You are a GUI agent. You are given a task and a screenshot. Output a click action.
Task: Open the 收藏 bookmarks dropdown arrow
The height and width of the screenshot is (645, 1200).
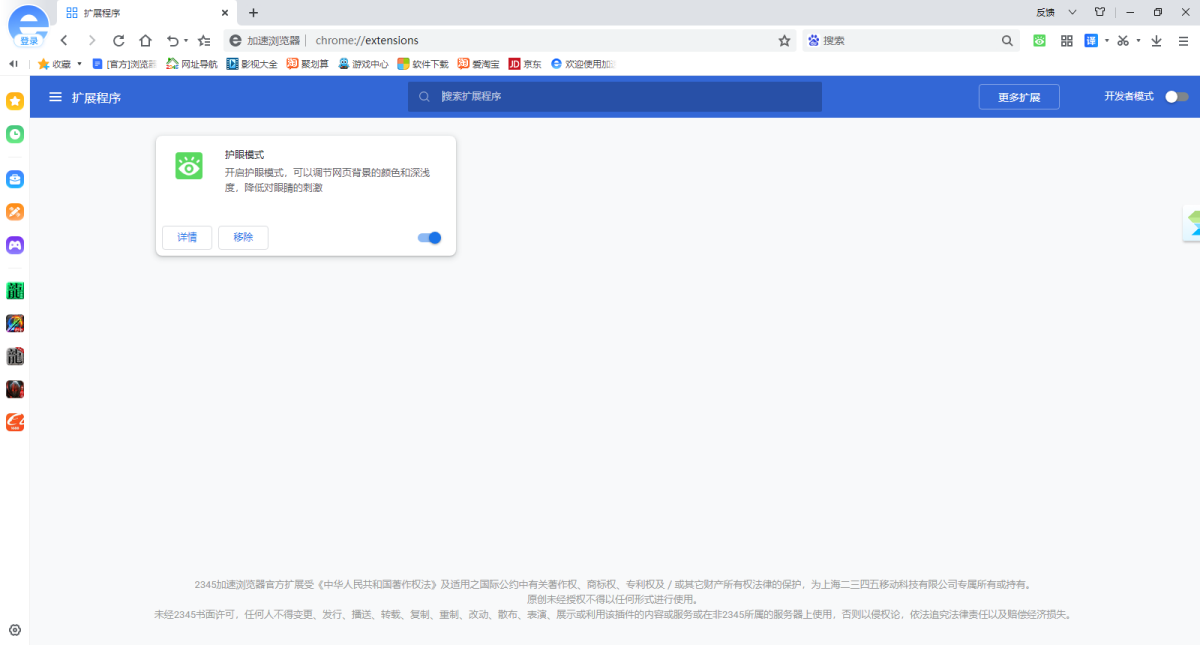click(78, 62)
